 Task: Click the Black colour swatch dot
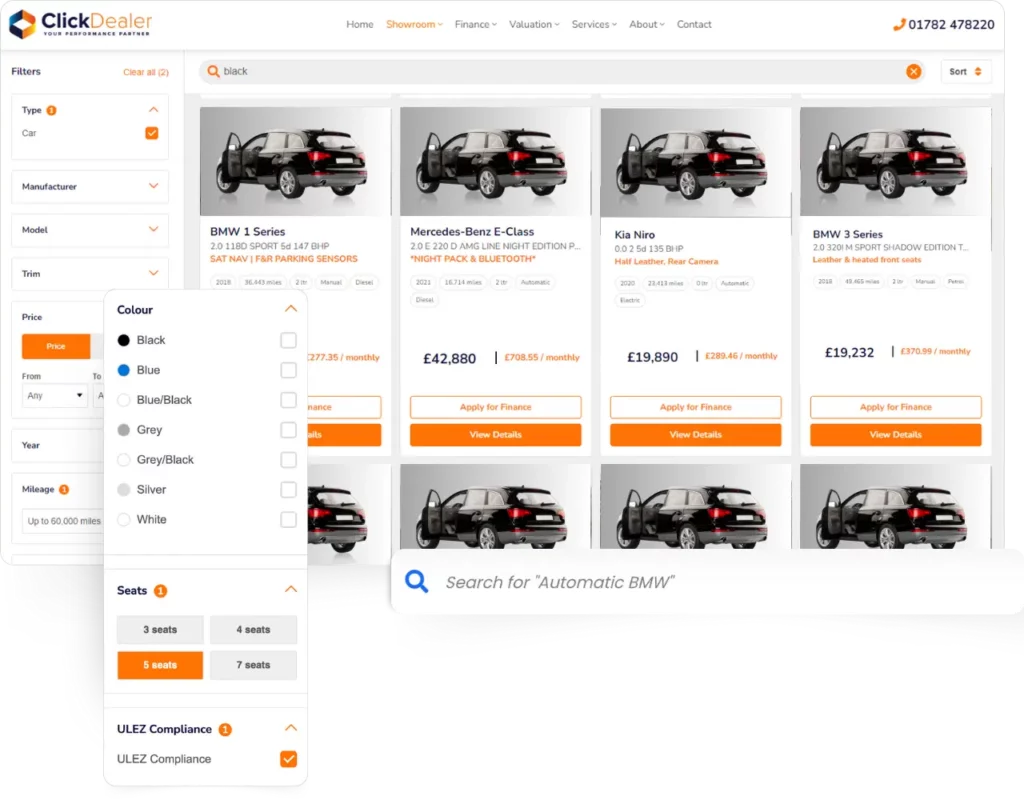[x=123, y=340]
